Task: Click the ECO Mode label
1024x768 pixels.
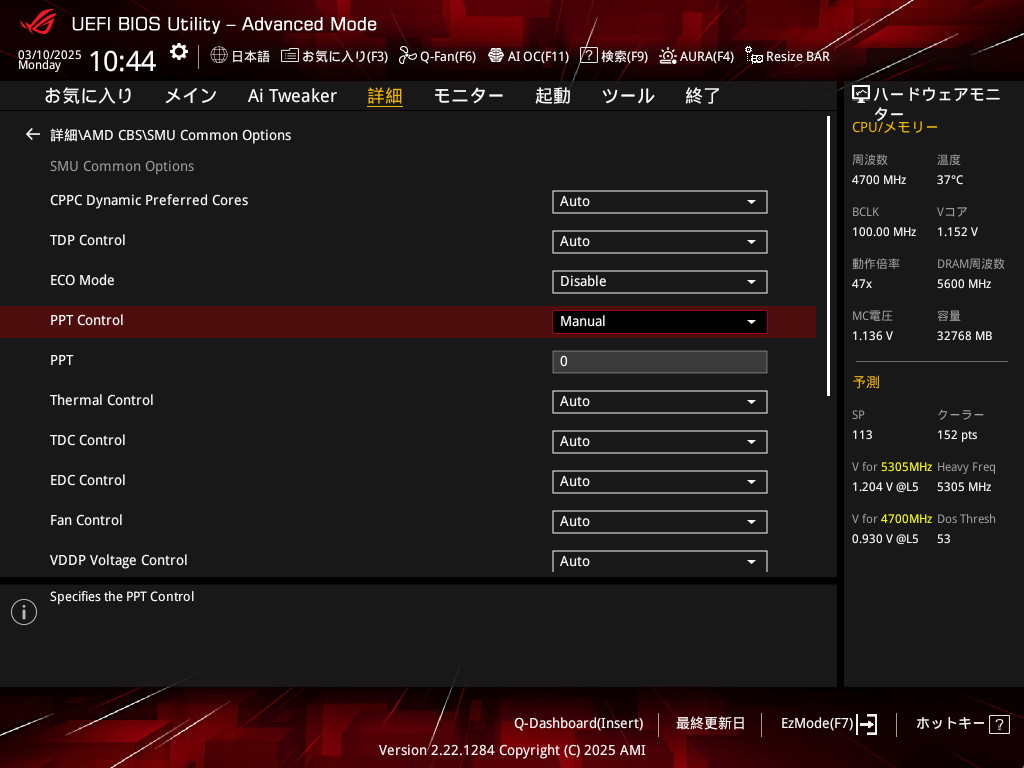Action: 82,280
